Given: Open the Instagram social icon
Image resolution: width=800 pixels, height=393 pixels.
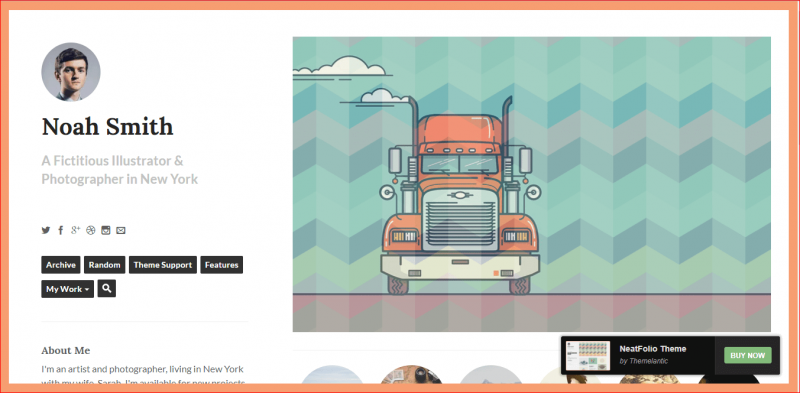Looking at the screenshot, I should (106, 230).
